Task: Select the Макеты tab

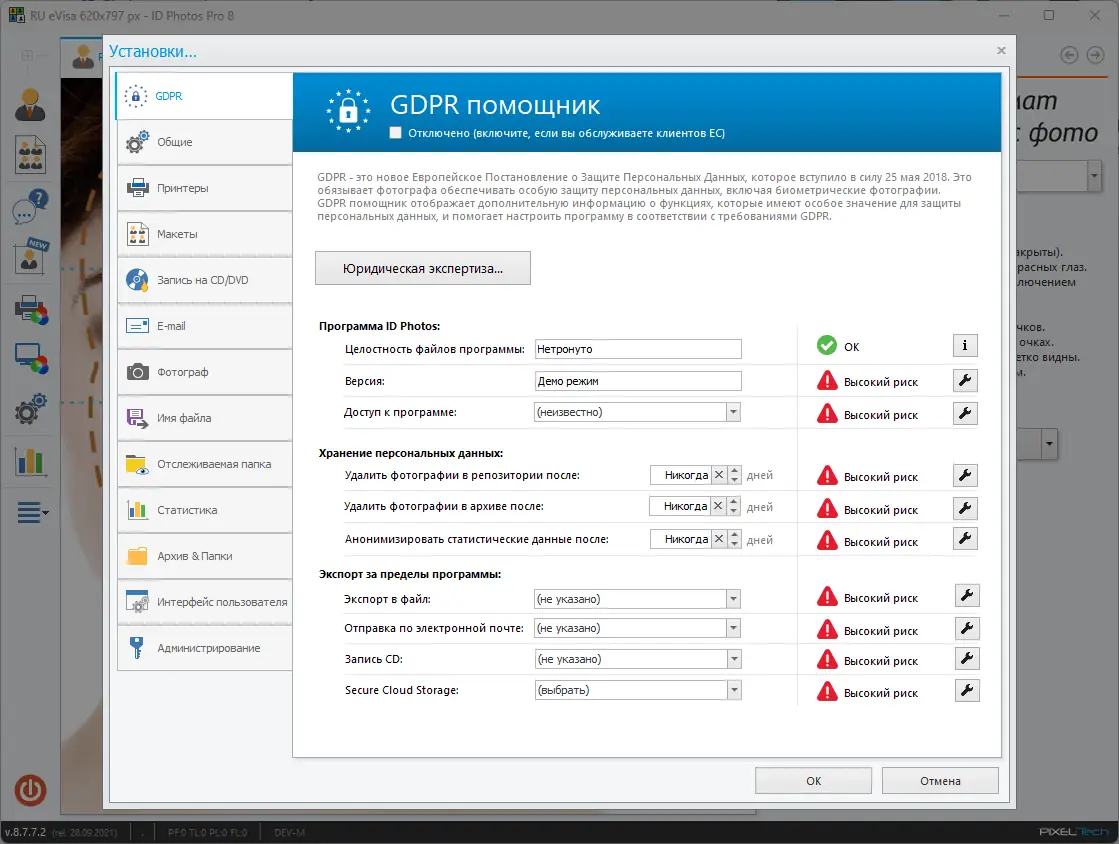Action: click(x=204, y=234)
